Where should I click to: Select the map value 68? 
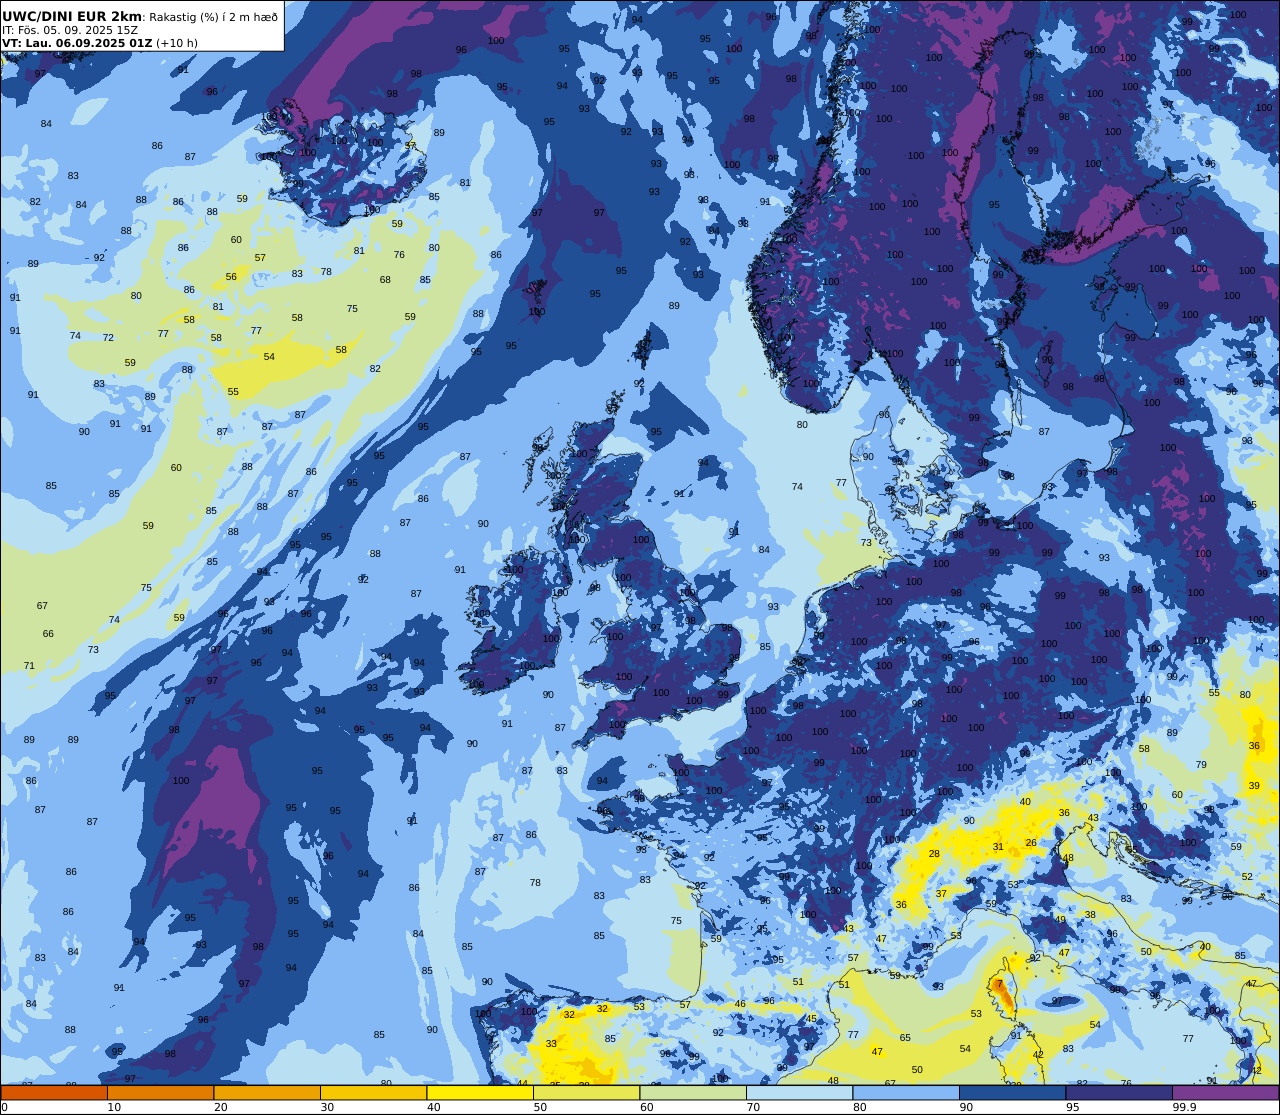[x=385, y=280]
